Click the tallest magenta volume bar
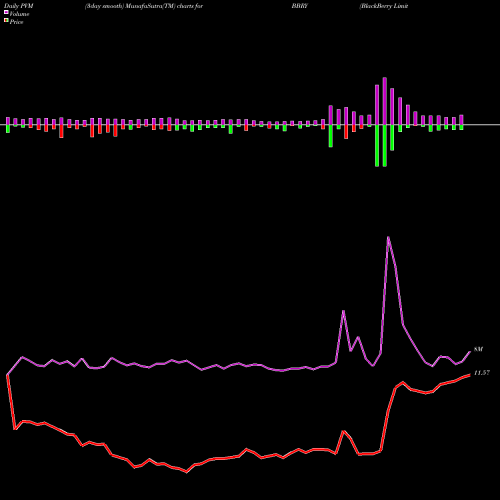The image size is (500, 500). [x=385, y=101]
